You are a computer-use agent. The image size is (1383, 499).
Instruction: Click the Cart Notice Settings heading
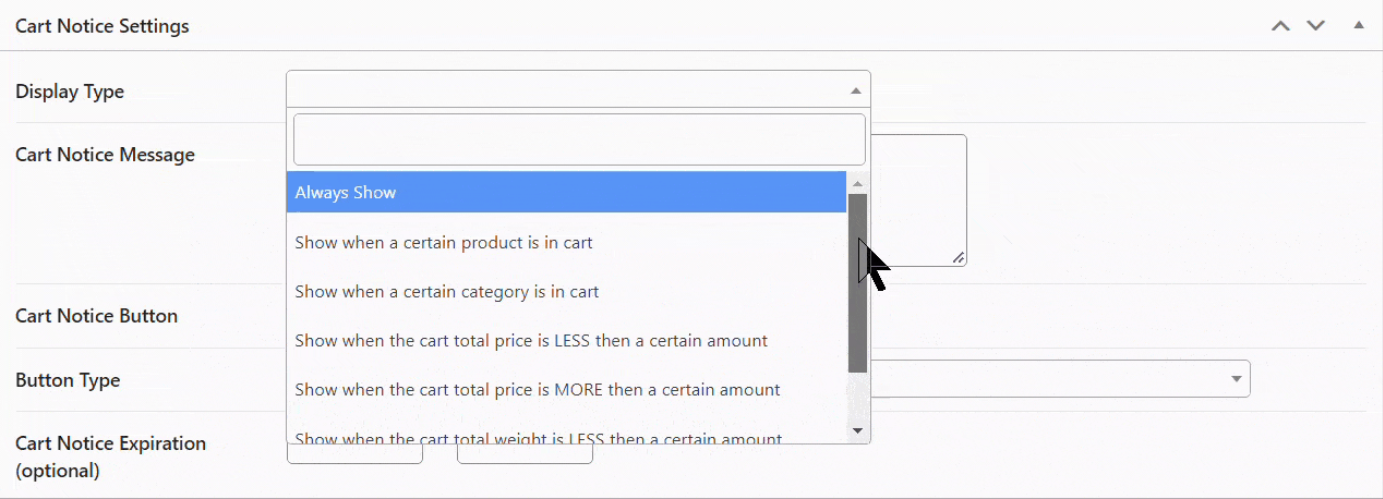click(102, 26)
